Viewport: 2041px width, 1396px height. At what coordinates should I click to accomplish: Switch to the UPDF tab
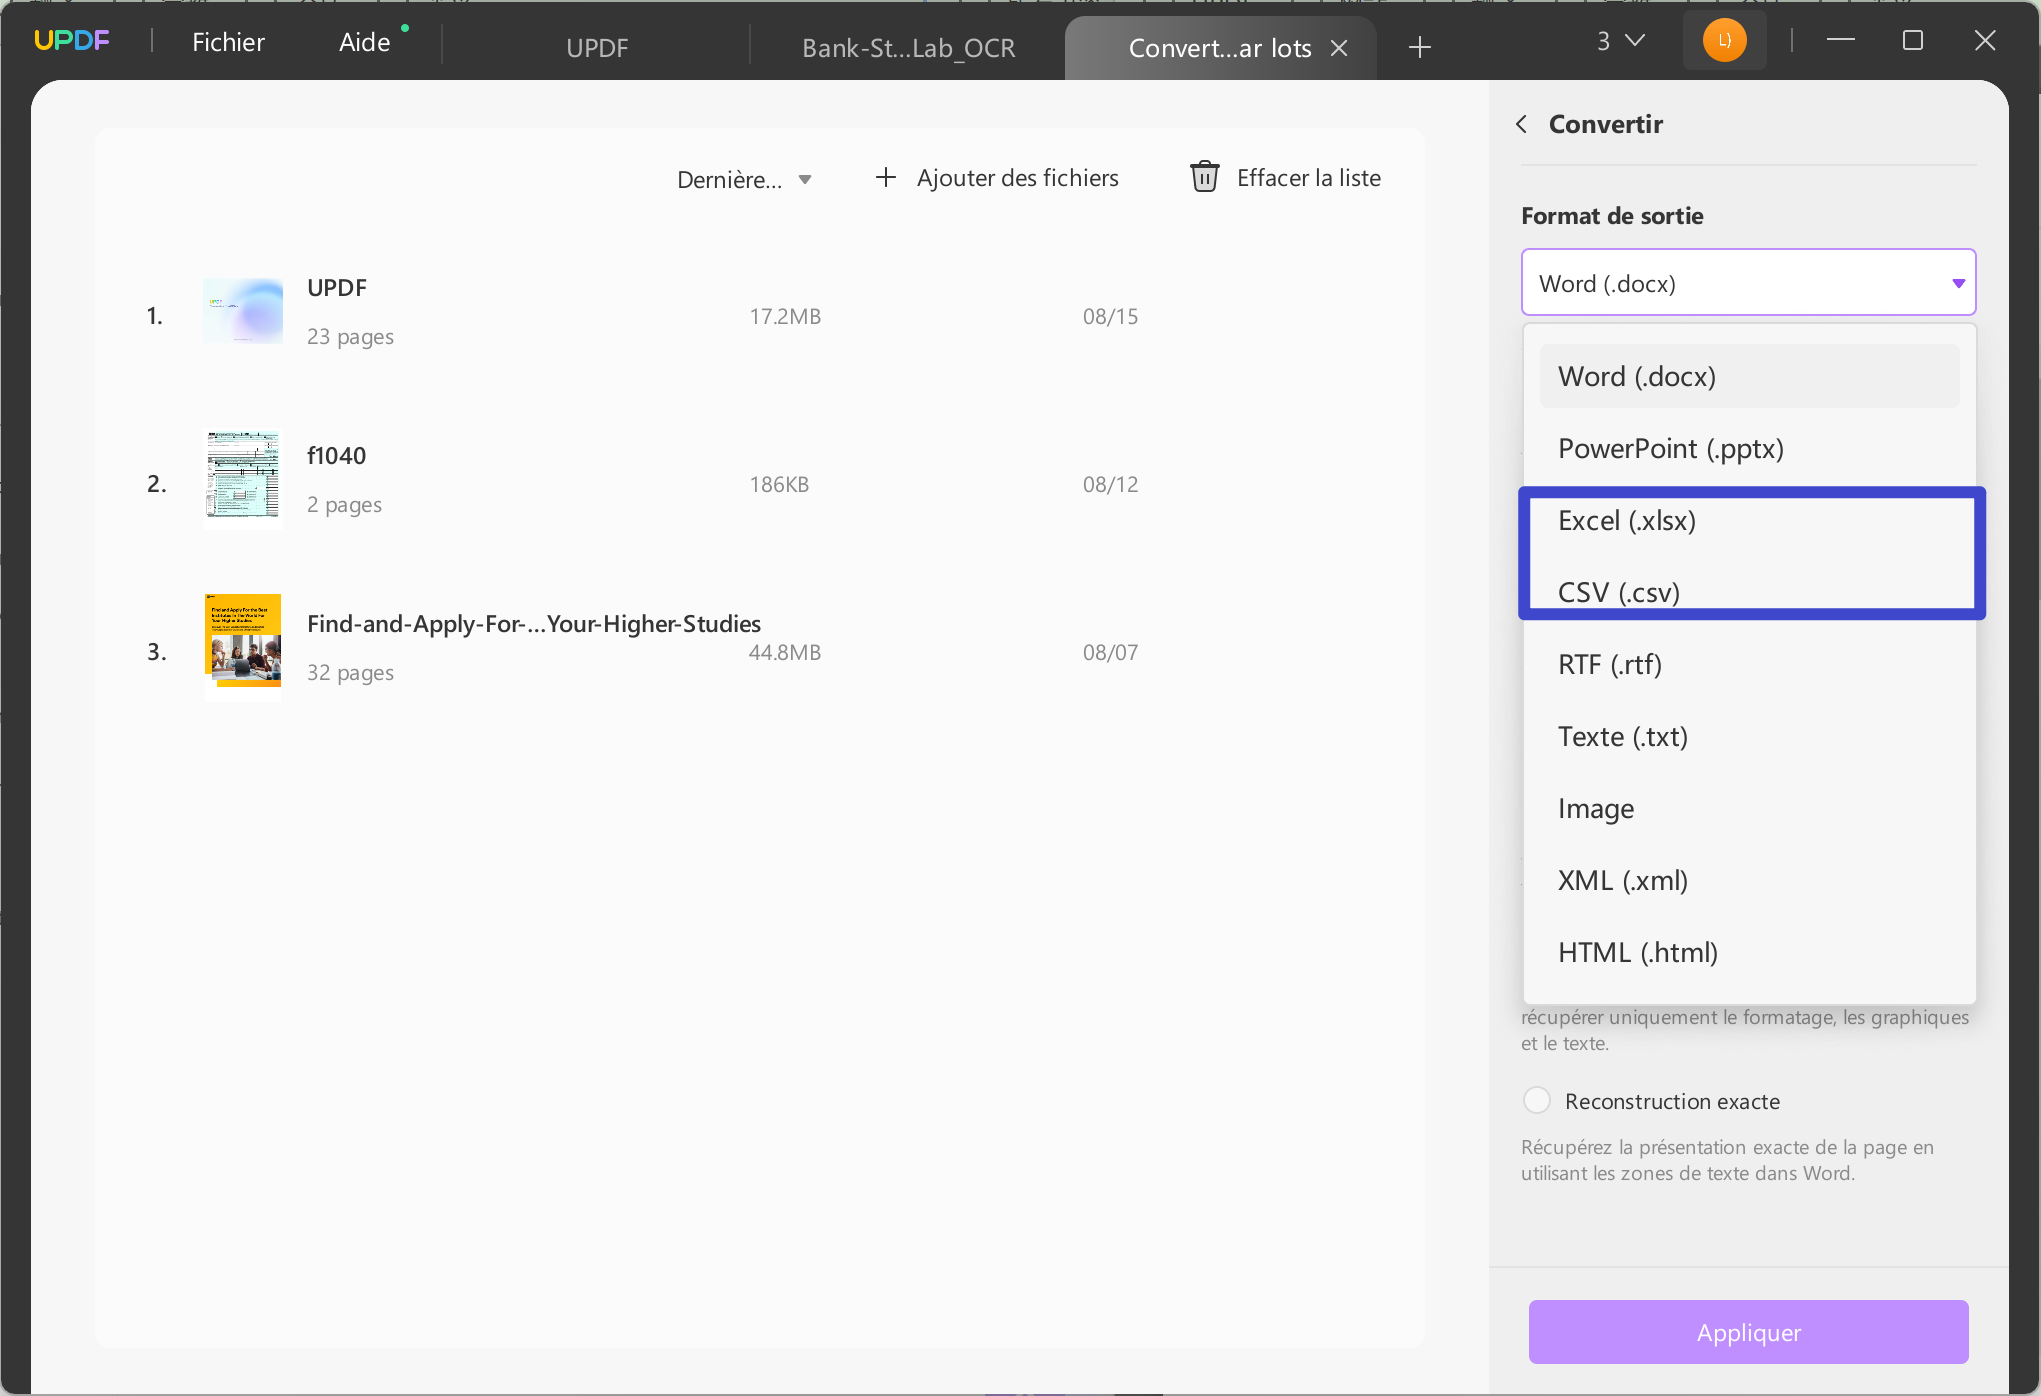point(597,48)
